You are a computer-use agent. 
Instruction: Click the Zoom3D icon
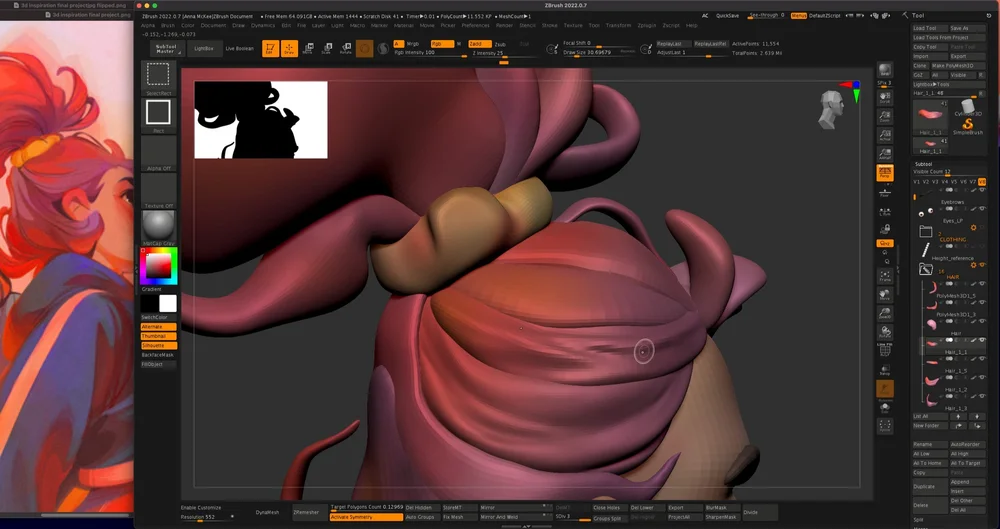tap(885, 313)
